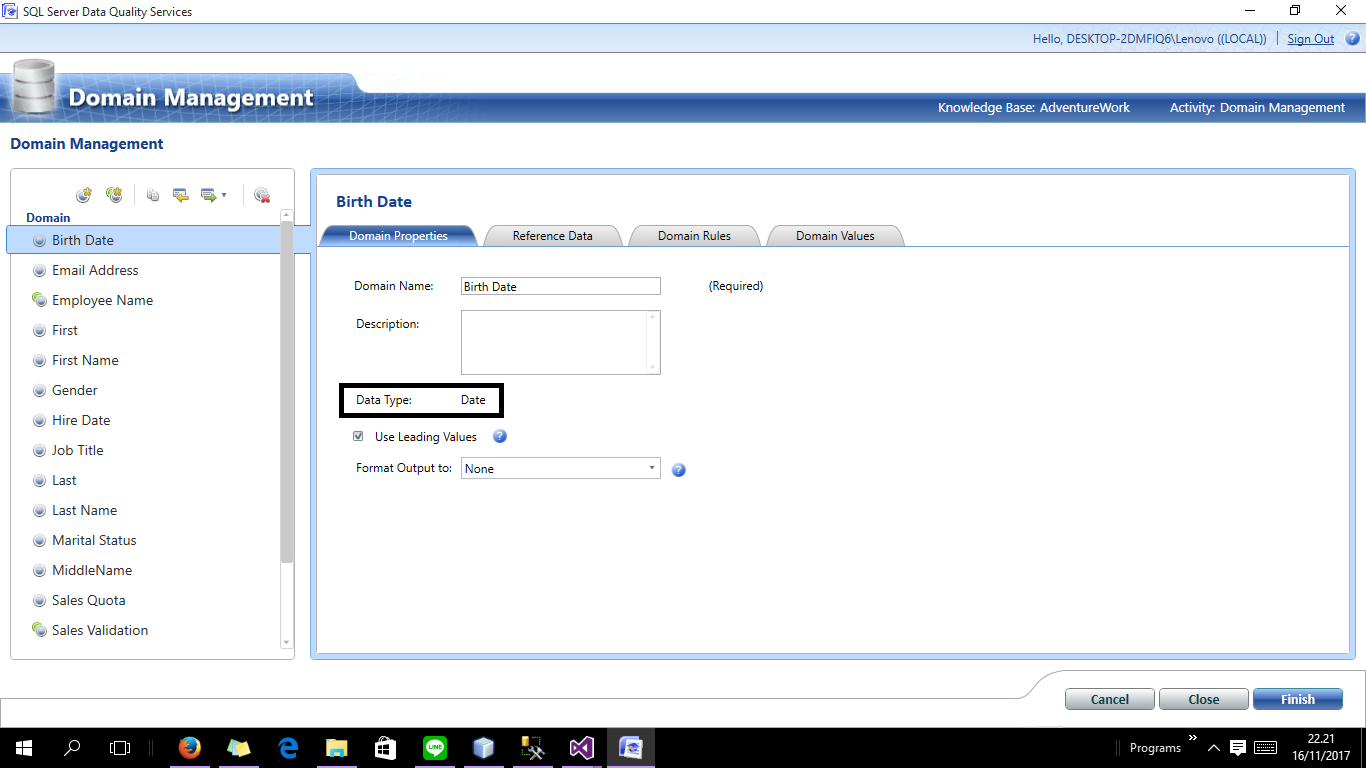Open File Explorer from the taskbar
This screenshot has width=1366, height=768.
coord(337,747)
